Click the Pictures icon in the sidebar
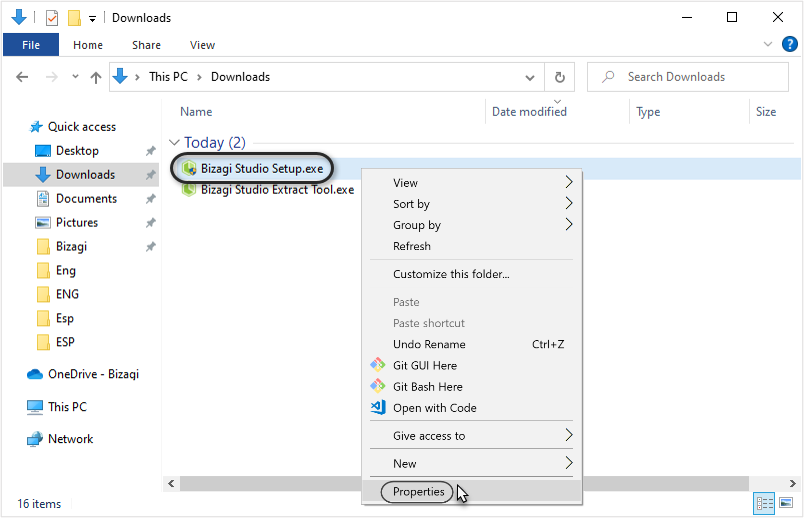804x518 pixels. click(x=43, y=223)
